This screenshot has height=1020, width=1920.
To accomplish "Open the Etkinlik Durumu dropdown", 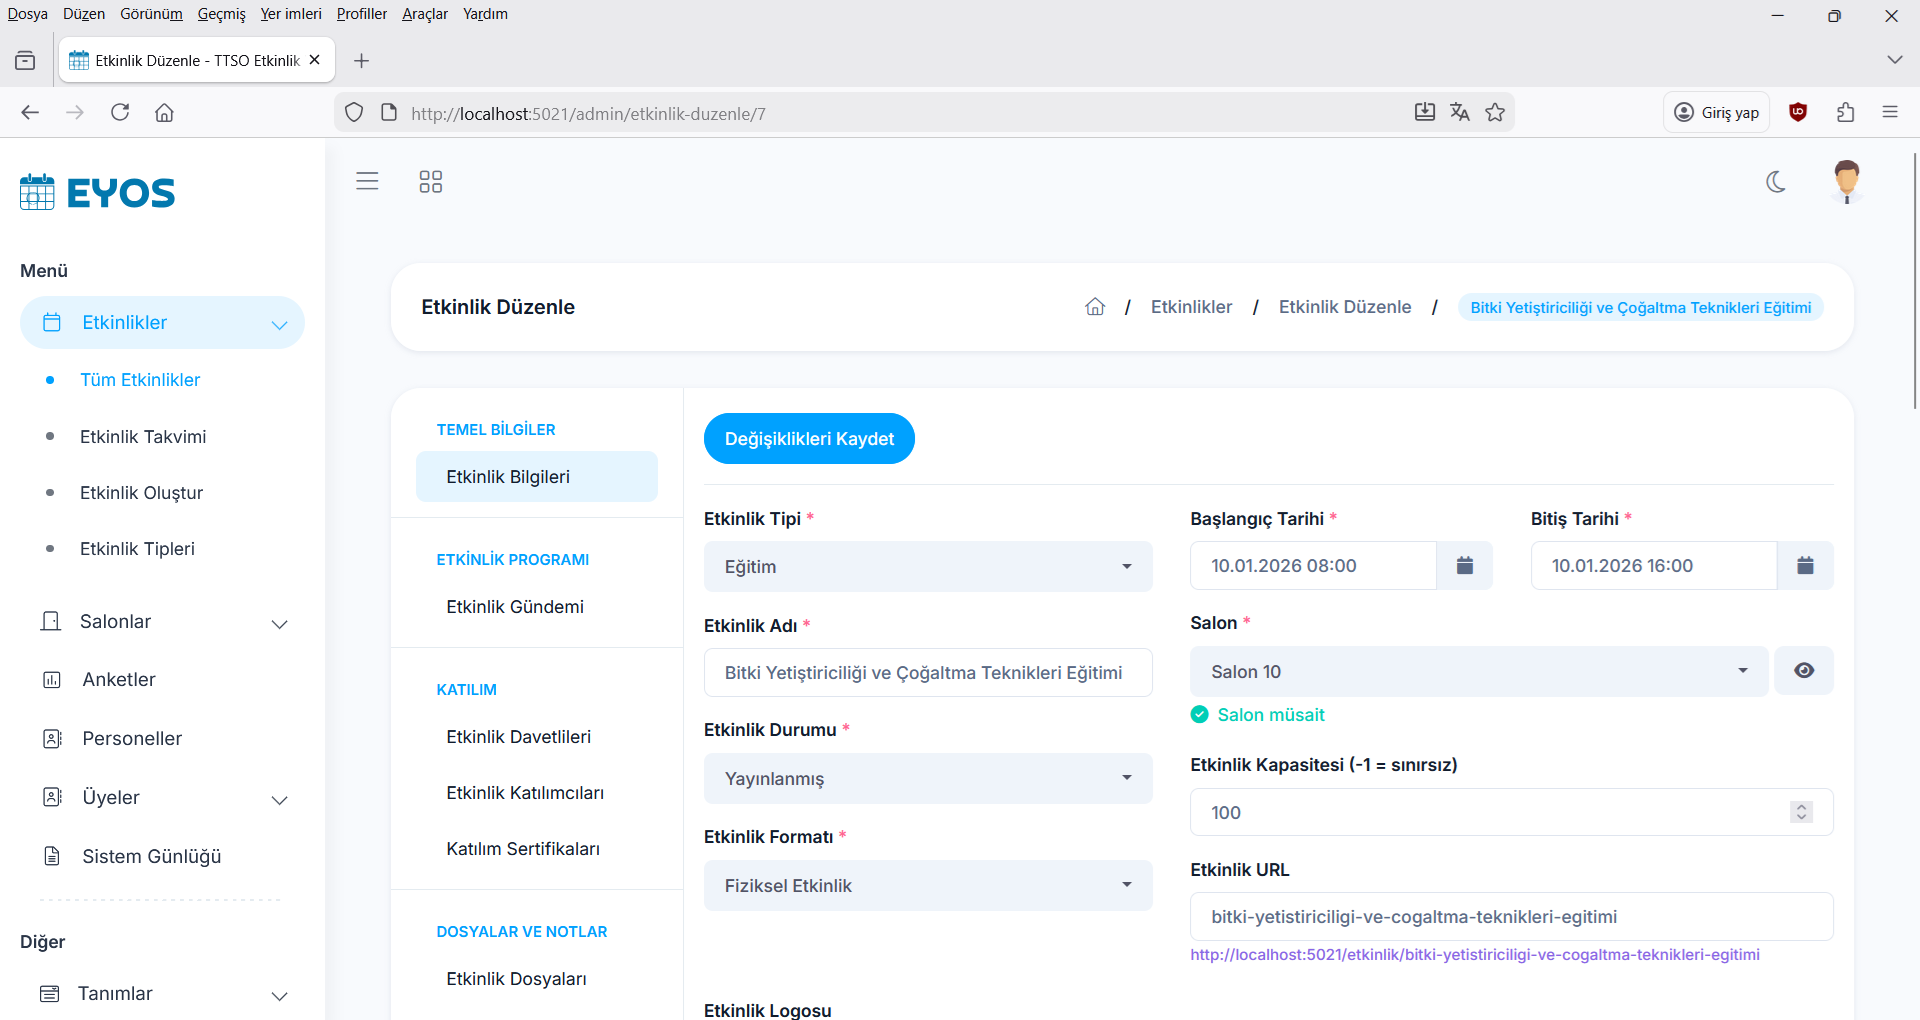I will [x=927, y=779].
